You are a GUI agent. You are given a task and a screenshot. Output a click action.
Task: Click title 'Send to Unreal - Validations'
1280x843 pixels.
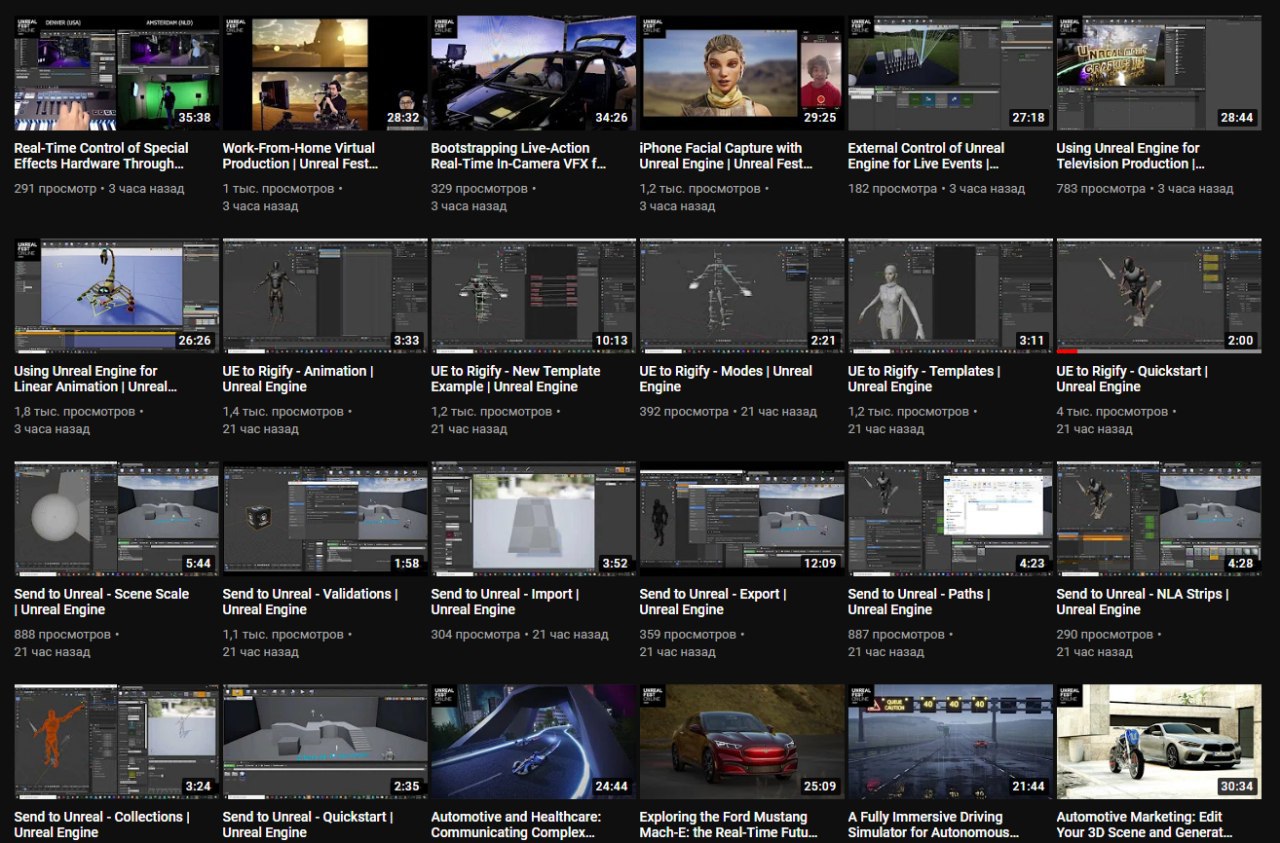point(310,602)
